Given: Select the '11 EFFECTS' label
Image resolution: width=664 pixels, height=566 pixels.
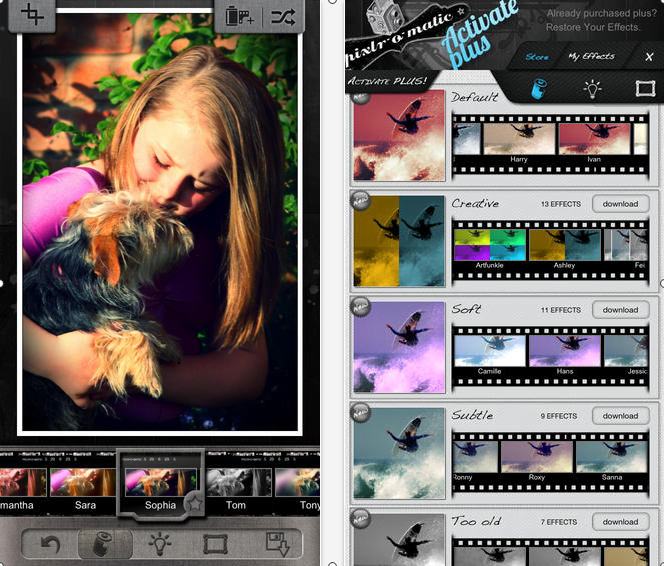Looking at the screenshot, I should 561,310.
